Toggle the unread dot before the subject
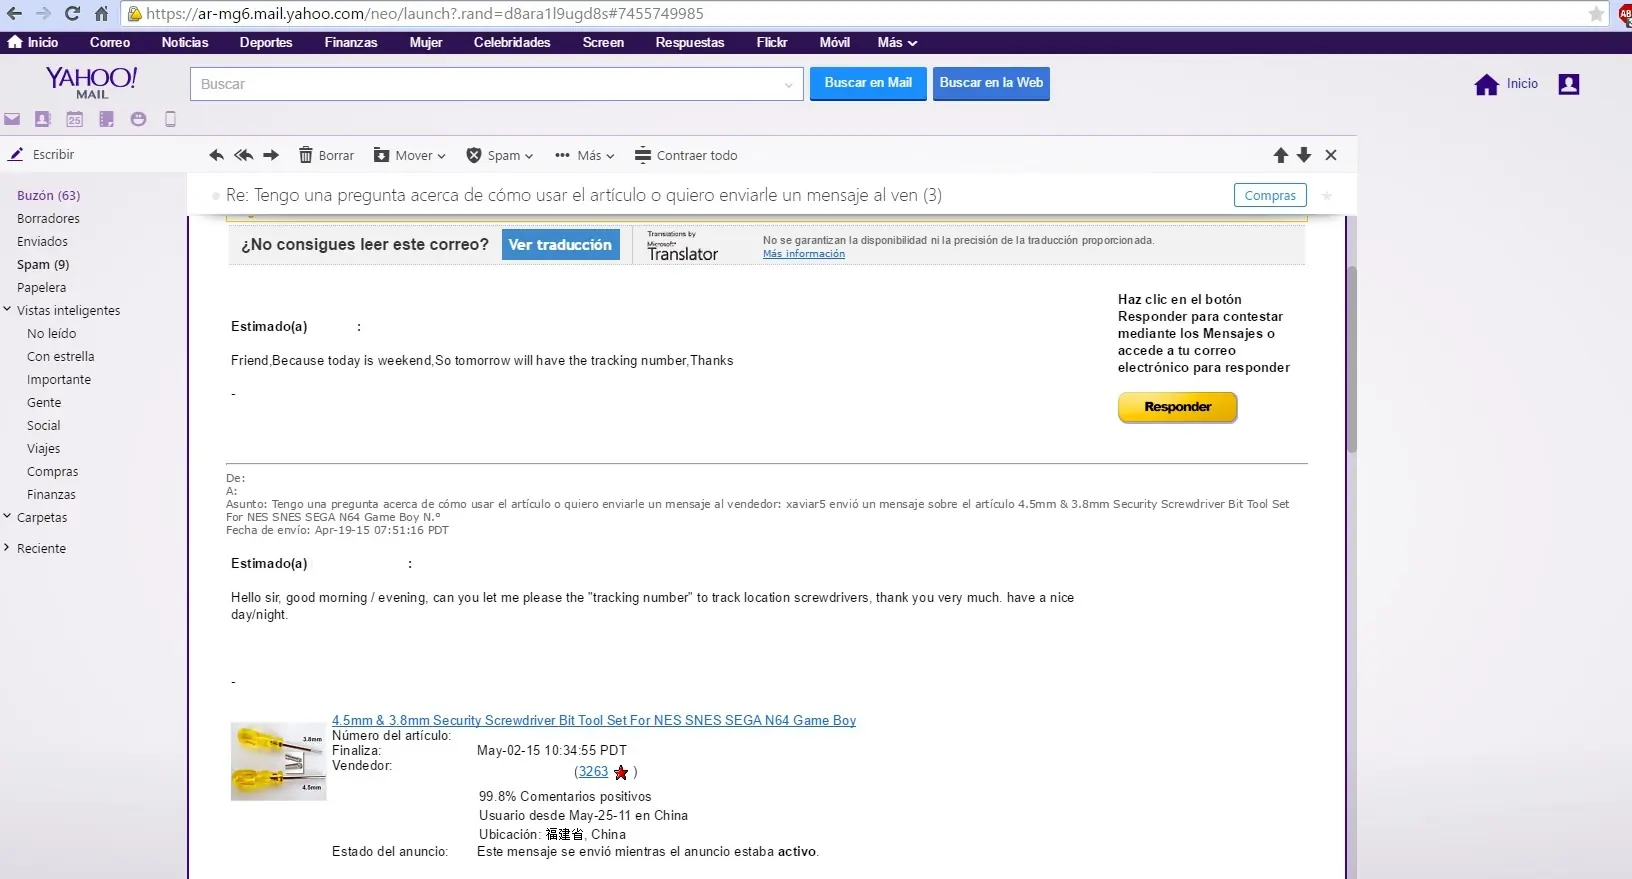 [215, 196]
